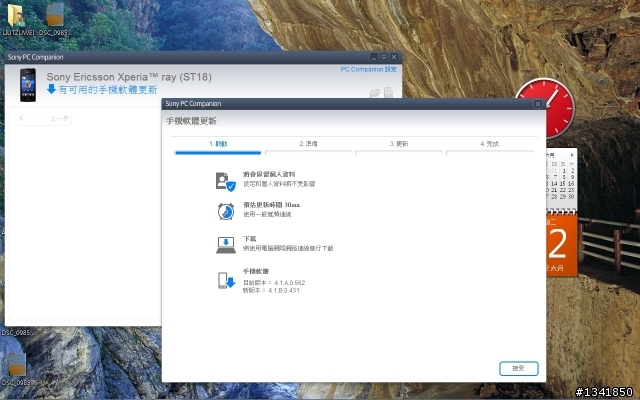This screenshot has width=640, height=400.
Task: Go to next month in calendar gadget
Action: [572, 155]
